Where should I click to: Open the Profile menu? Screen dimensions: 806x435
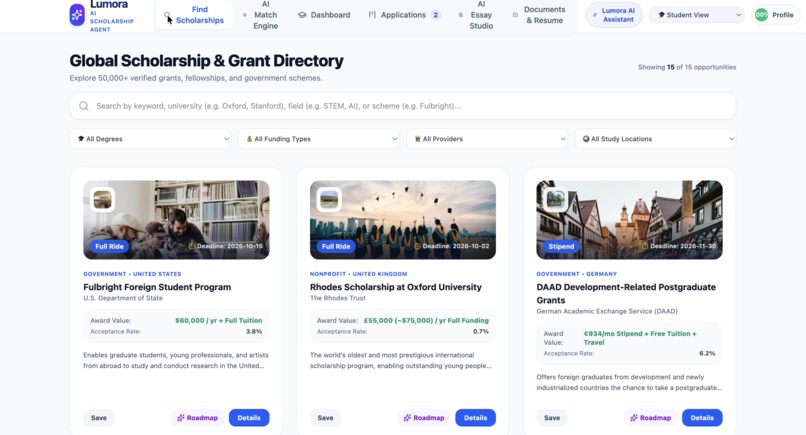tap(776, 15)
